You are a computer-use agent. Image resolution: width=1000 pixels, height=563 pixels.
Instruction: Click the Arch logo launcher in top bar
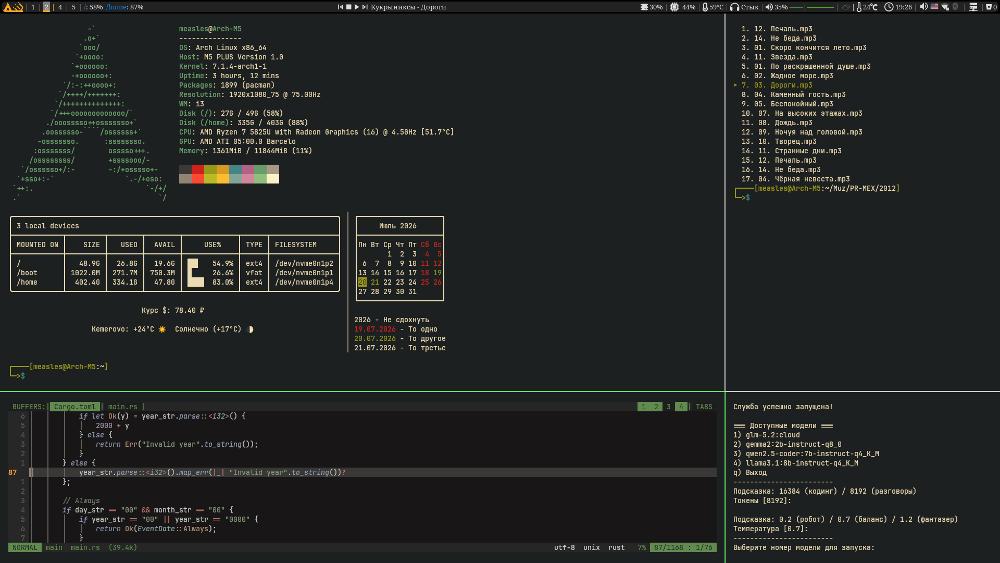13,7
